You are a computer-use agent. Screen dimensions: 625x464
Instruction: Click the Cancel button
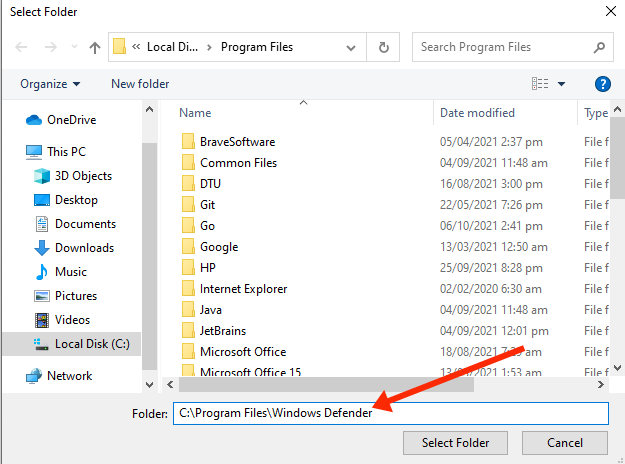coord(565,443)
